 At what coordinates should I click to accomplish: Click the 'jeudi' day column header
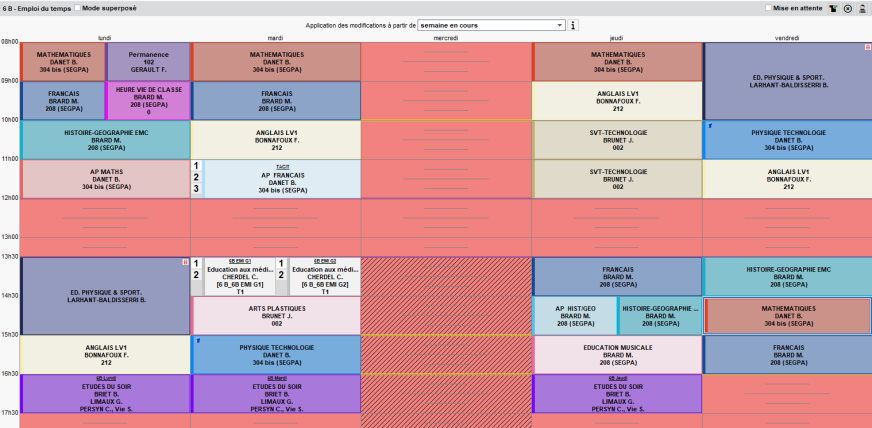(616, 38)
